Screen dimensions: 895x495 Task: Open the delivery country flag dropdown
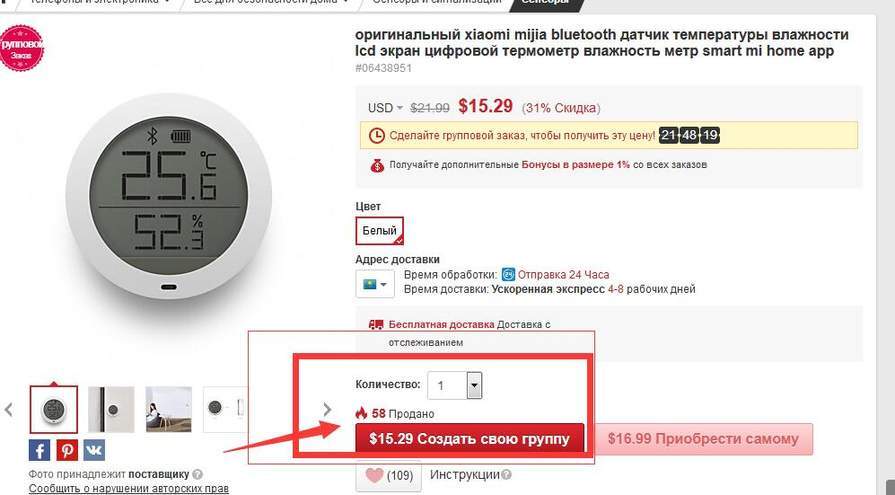coord(375,284)
